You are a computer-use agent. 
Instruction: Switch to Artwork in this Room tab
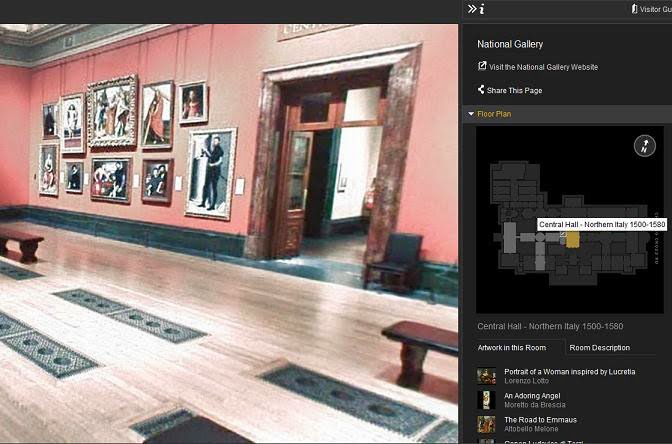[512, 348]
